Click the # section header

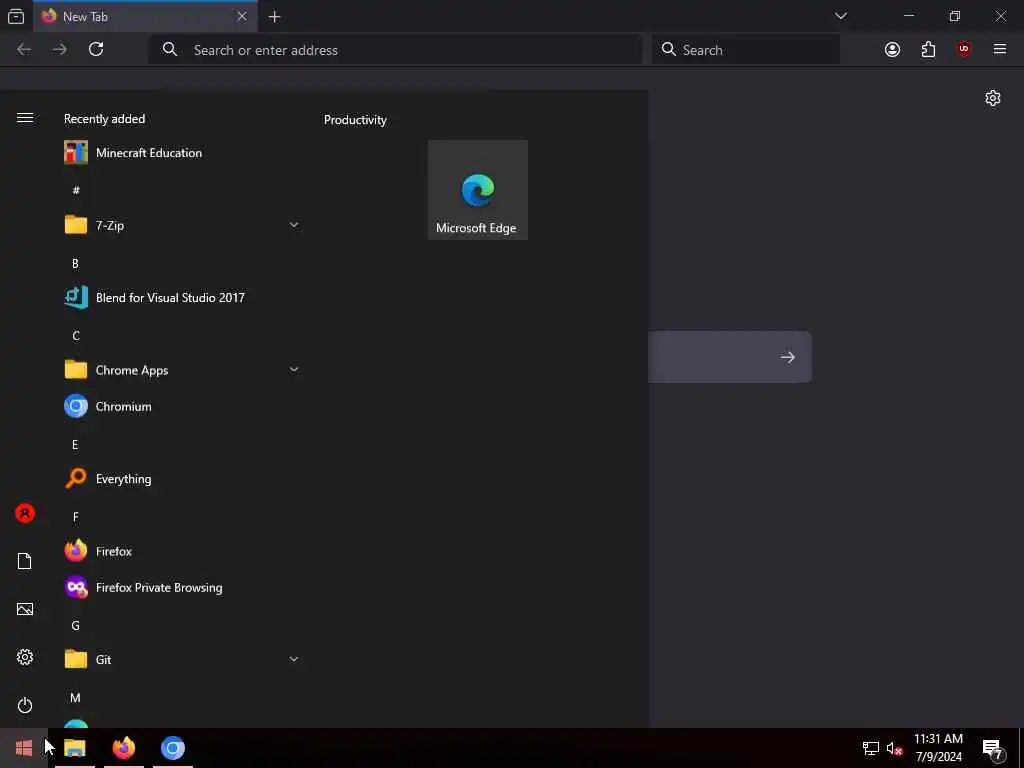(76, 190)
